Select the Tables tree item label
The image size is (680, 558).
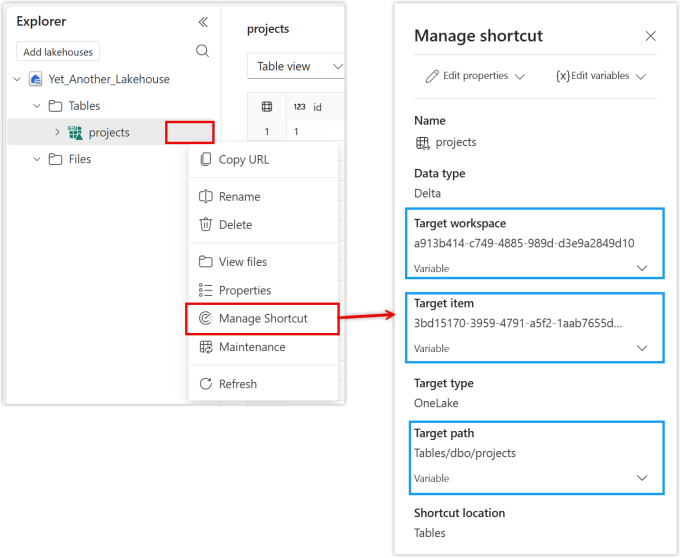pyautogui.click(x=84, y=106)
